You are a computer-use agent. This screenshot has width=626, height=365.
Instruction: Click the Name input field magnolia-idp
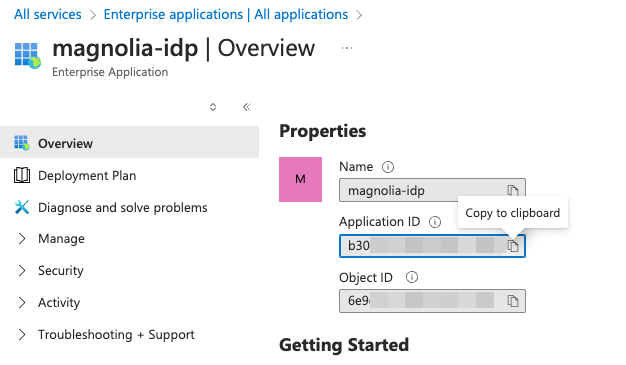click(432, 190)
